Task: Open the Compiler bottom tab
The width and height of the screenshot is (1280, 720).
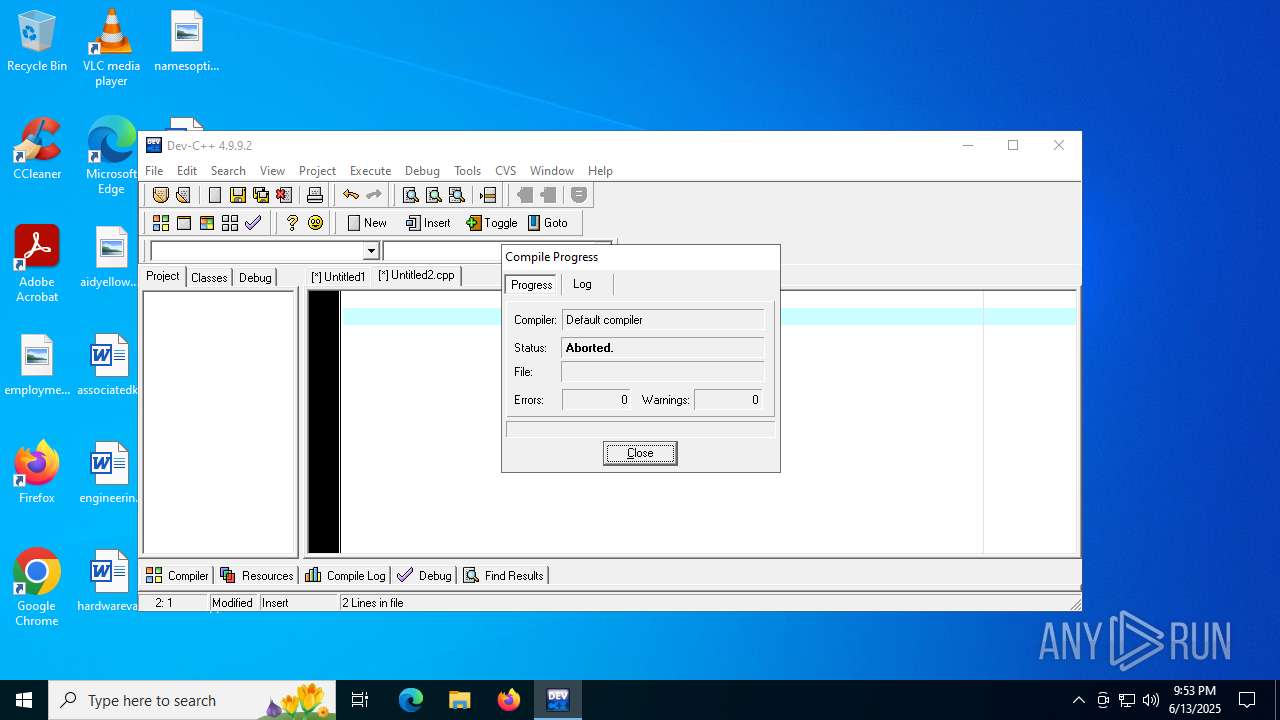Action: [x=177, y=576]
